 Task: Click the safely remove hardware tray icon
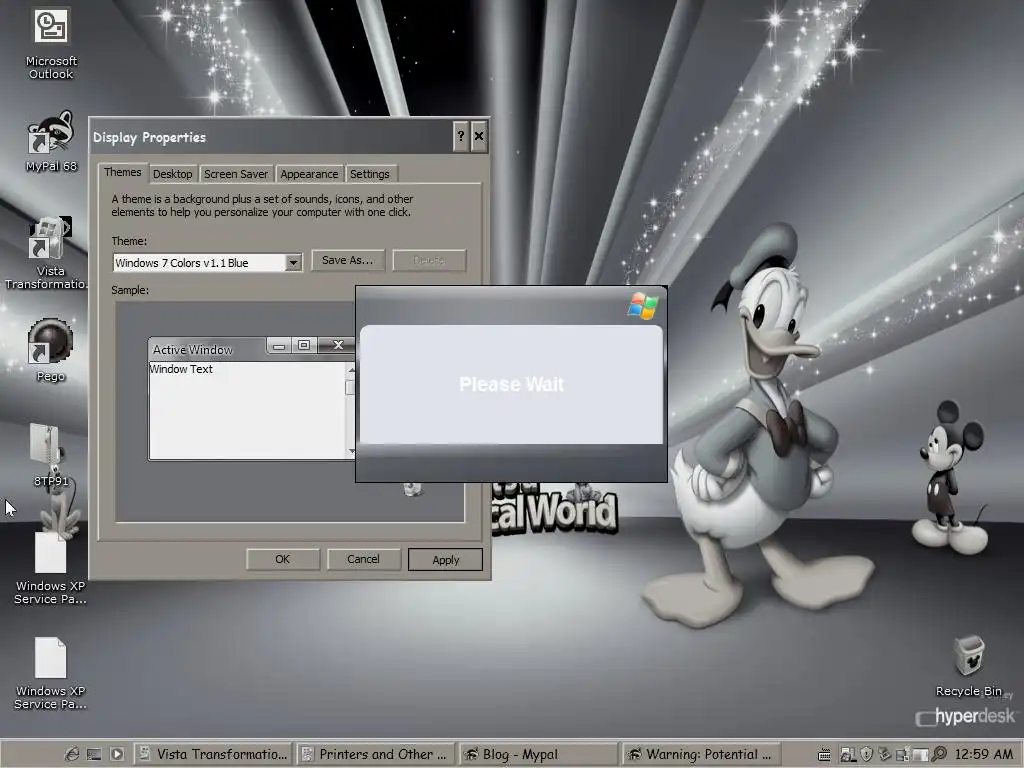884,755
